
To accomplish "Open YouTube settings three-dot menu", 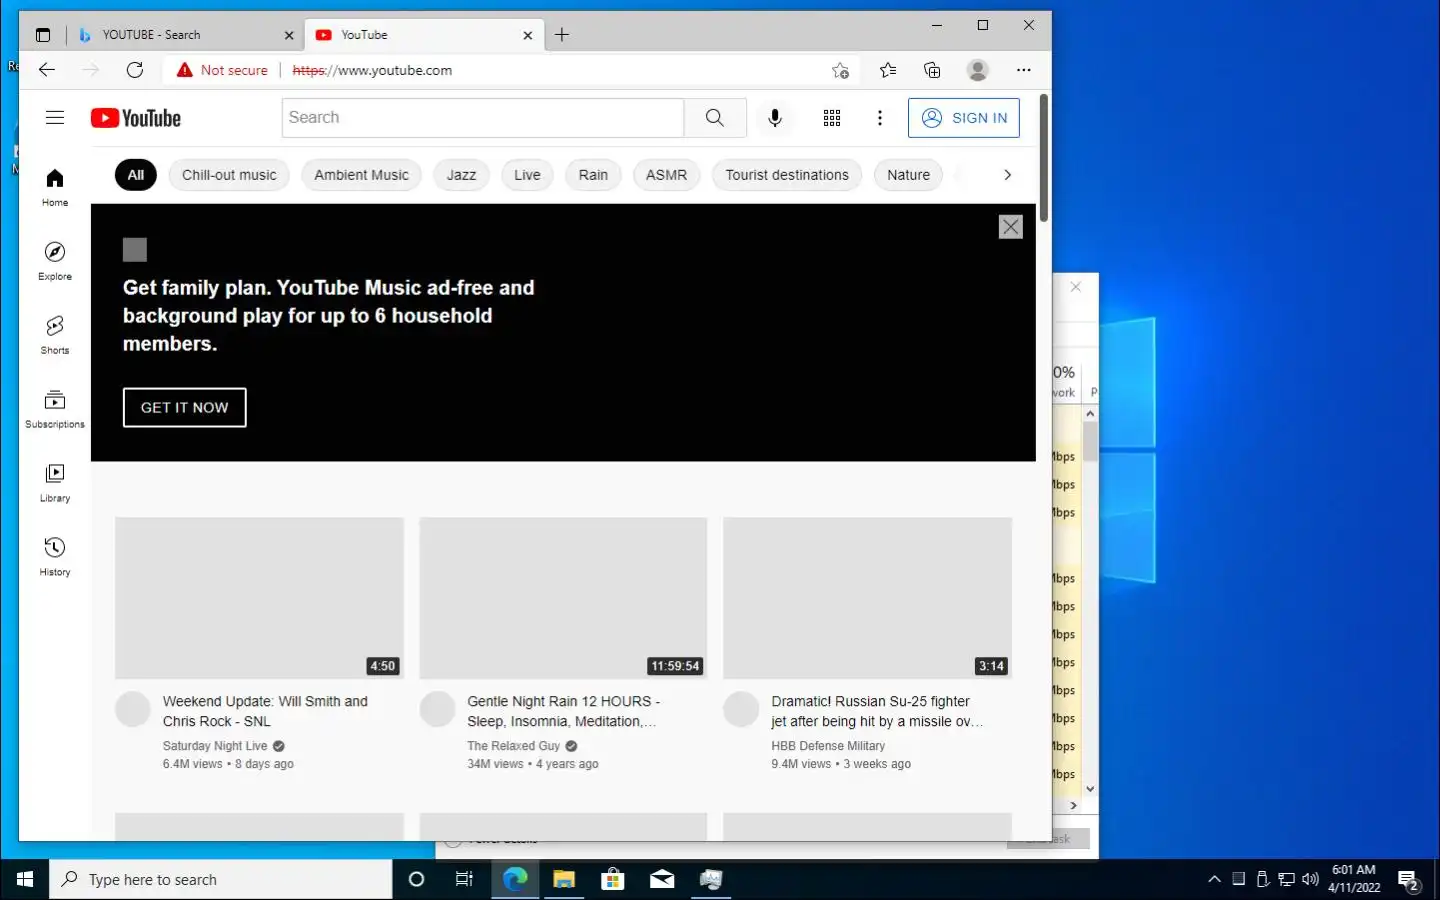I will 880,118.
